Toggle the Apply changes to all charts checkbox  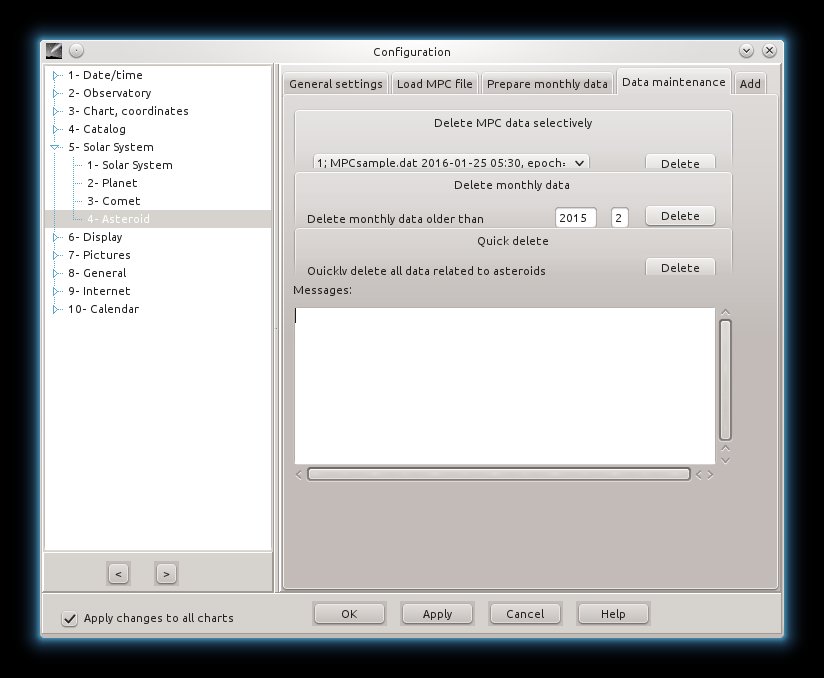tap(69, 619)
